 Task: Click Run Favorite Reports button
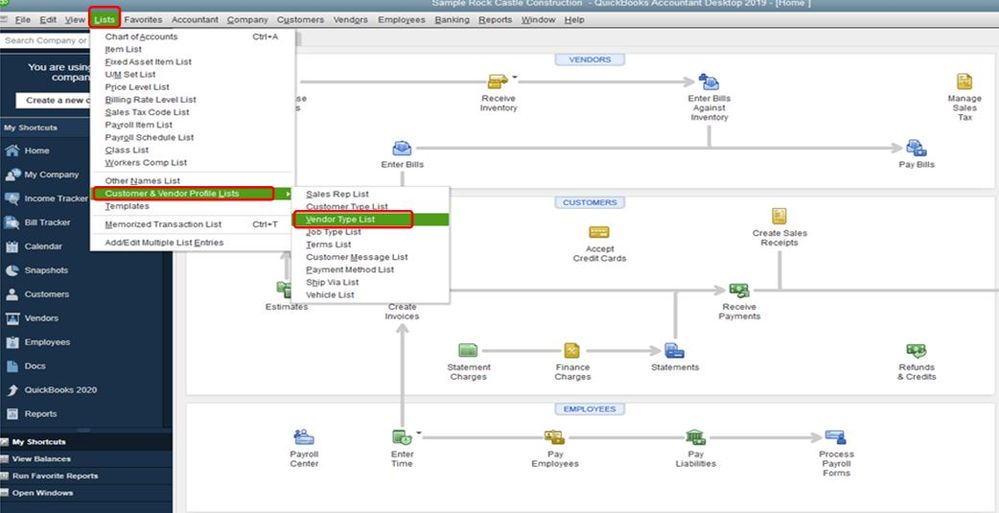click(55, 476)
